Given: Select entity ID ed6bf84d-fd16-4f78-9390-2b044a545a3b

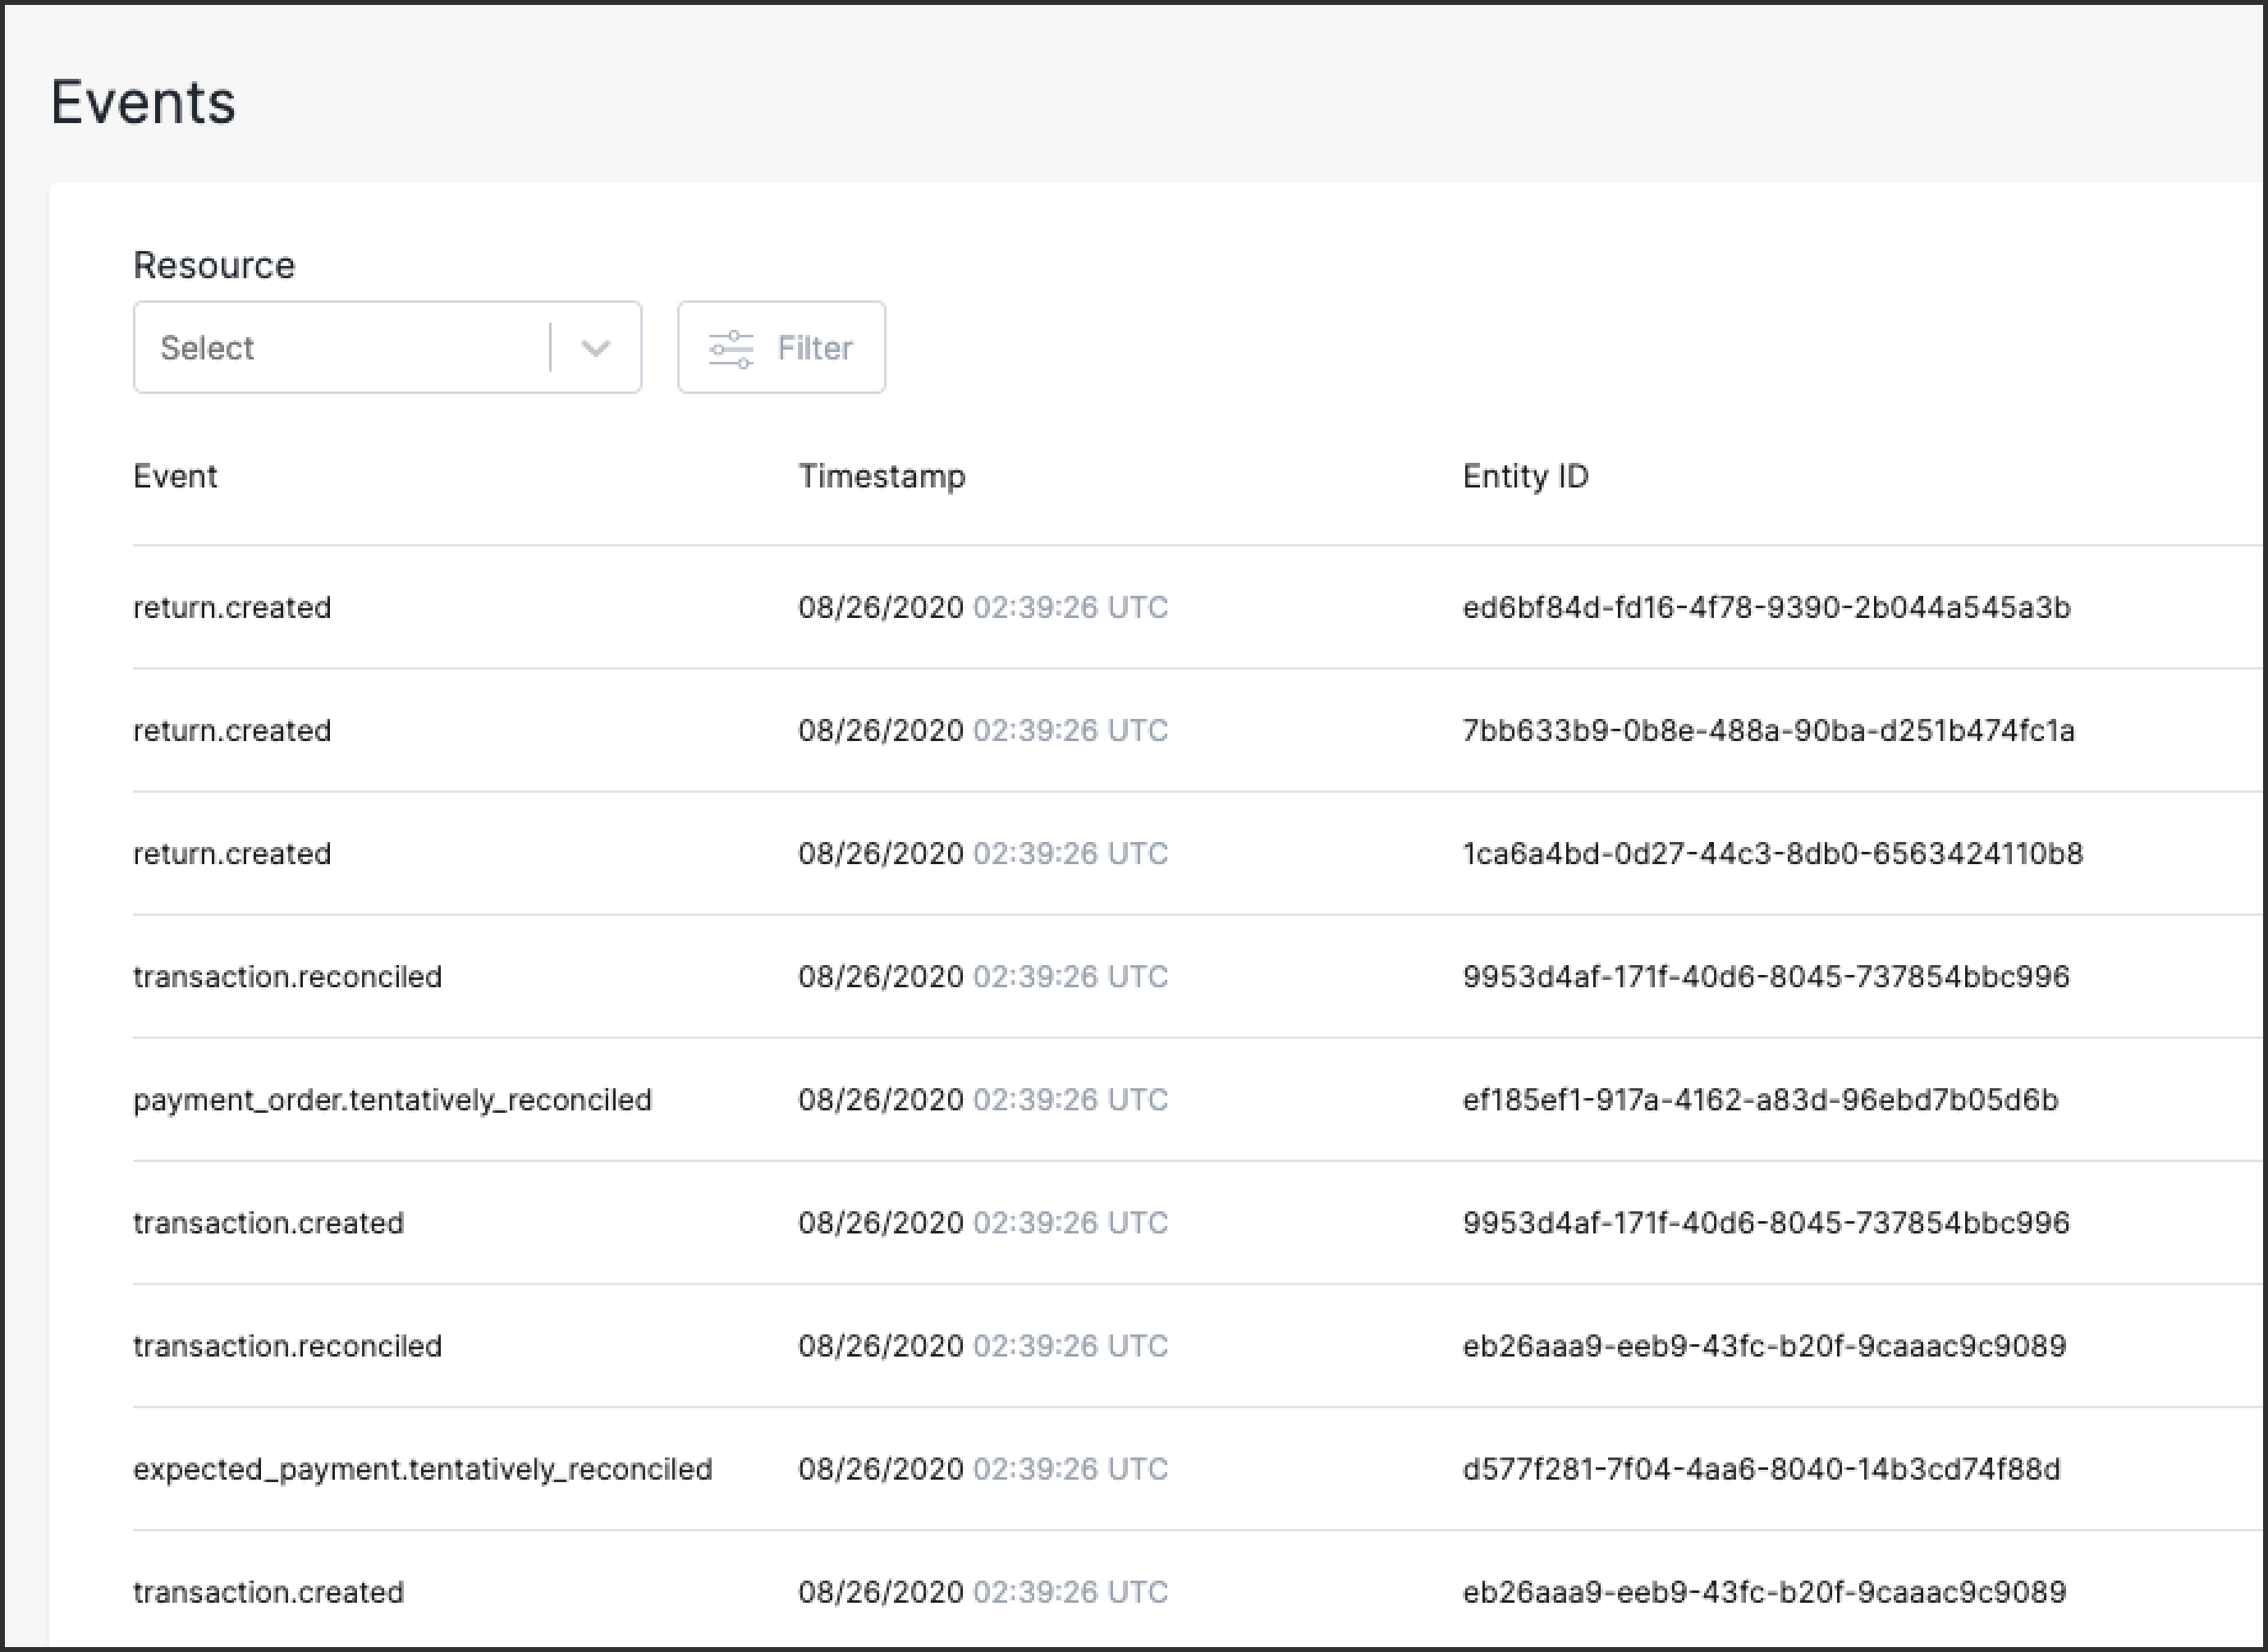Looking at the screenshot, I should point(1766,608).
